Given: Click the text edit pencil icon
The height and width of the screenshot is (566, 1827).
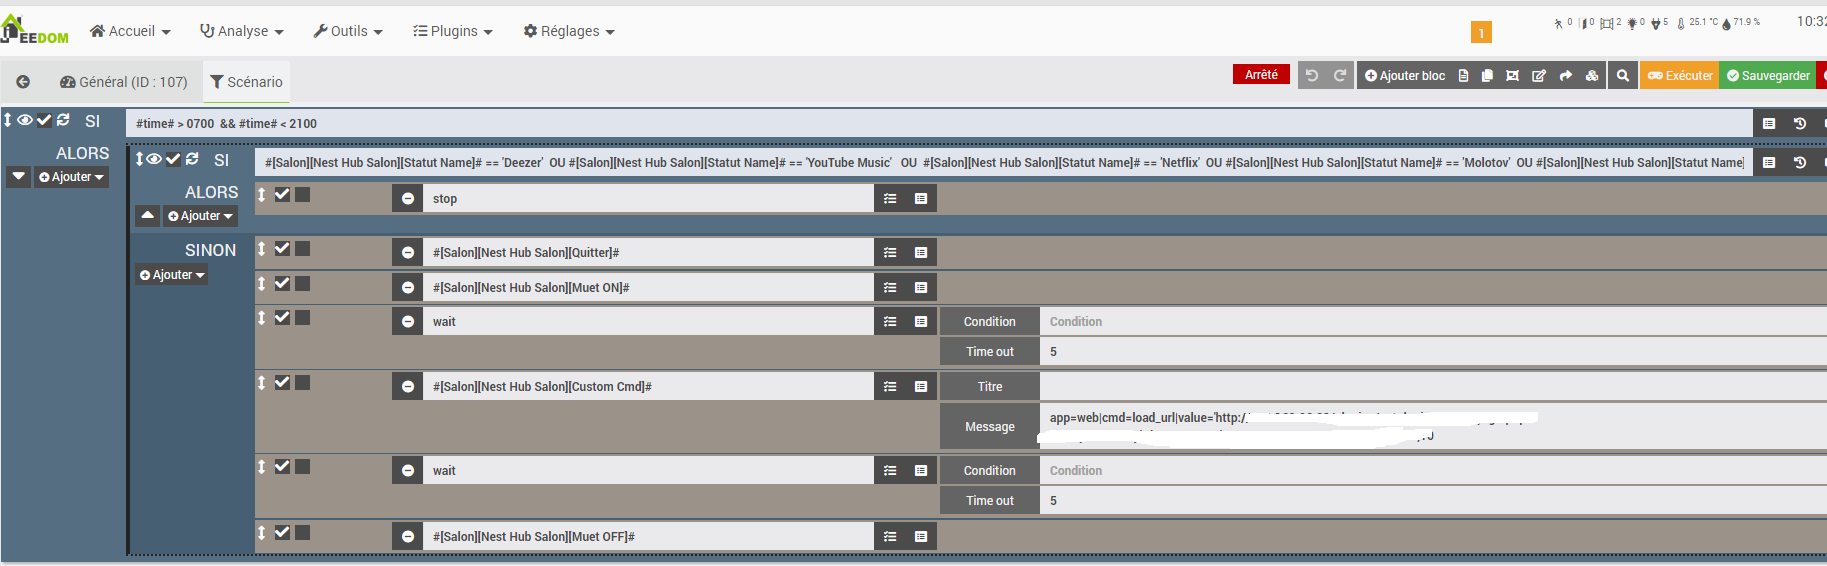Looking at the screenshot, I should pos(1539,75).
